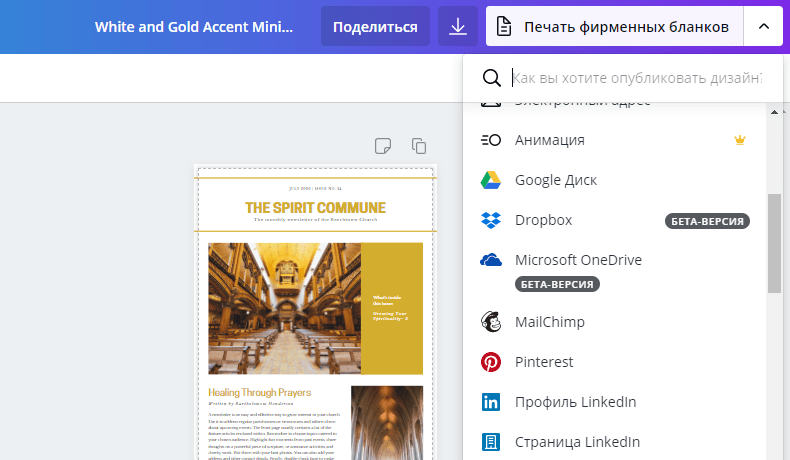Click the download arrow icon button
790x460 pixels.
[x=457, y=26]
